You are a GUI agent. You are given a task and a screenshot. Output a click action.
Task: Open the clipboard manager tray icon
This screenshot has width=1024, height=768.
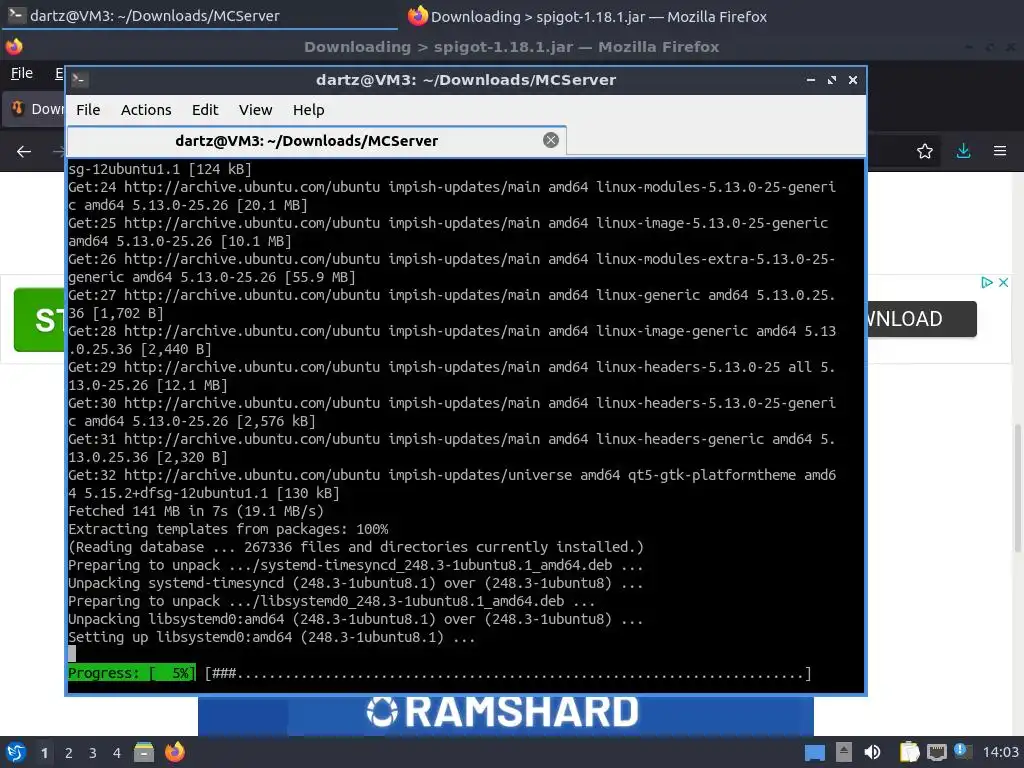click(909, 752)
